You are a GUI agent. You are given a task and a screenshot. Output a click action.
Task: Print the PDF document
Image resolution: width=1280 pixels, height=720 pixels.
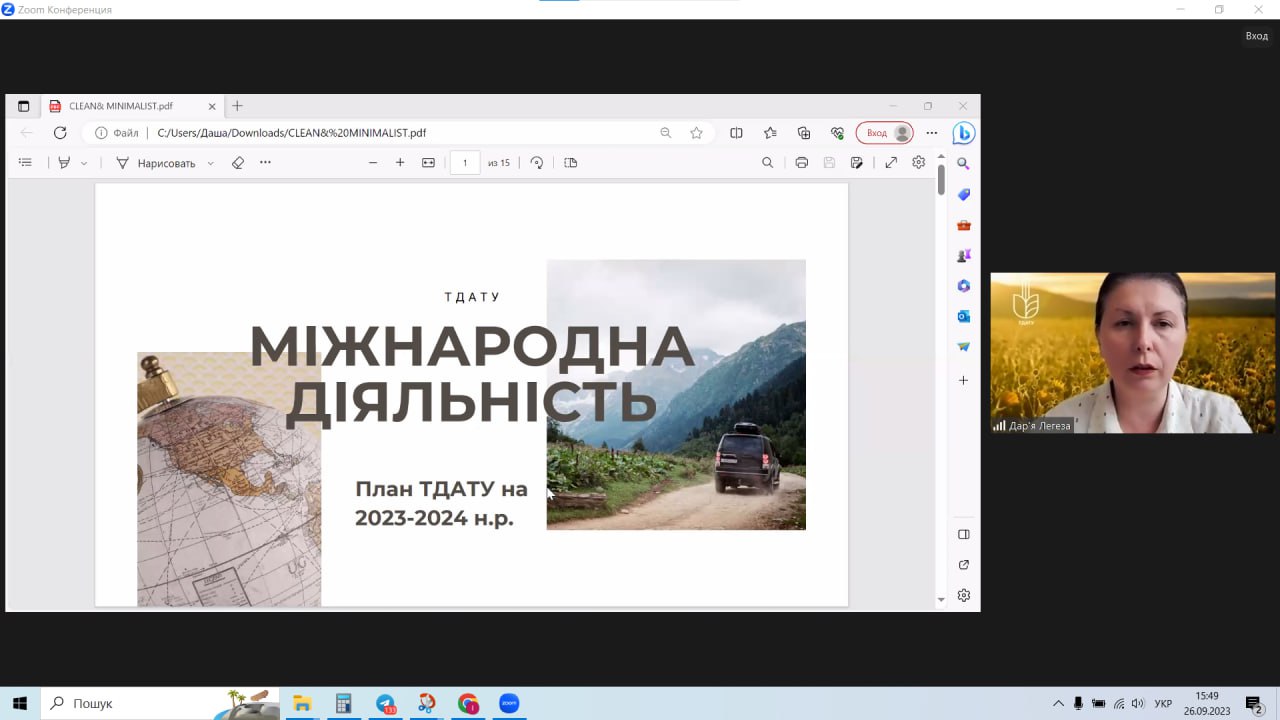[801, 163]
